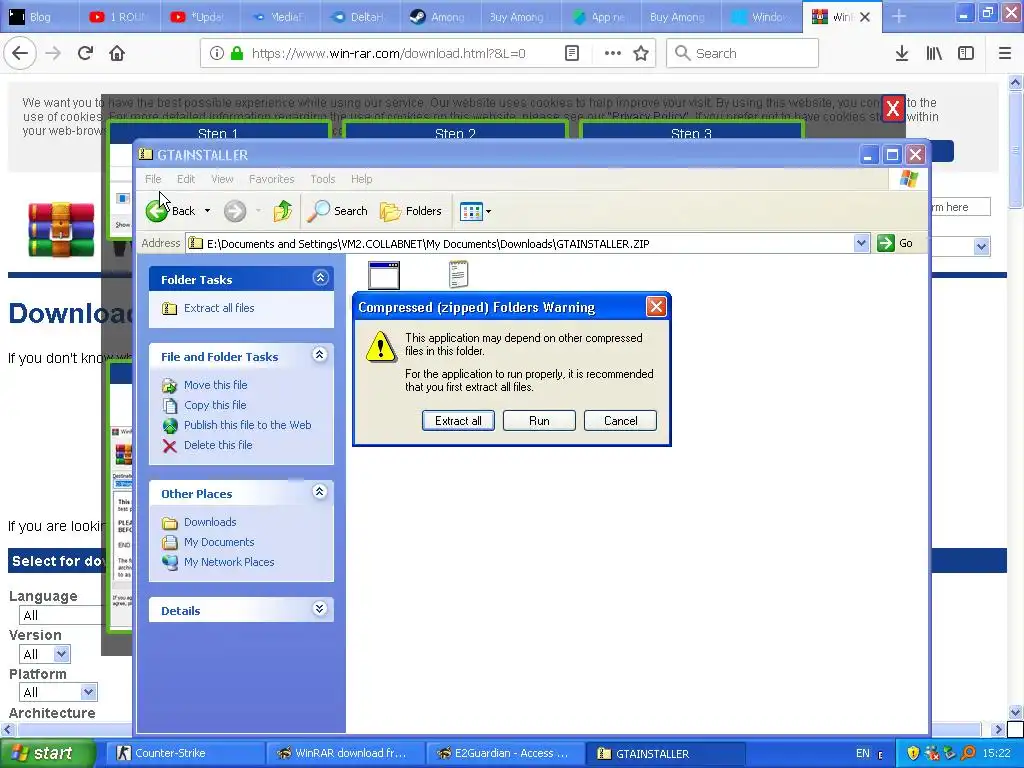Click the Firefox back button
The width and height of the screenshot is (1024, 768).
click(x=20, y=54)
